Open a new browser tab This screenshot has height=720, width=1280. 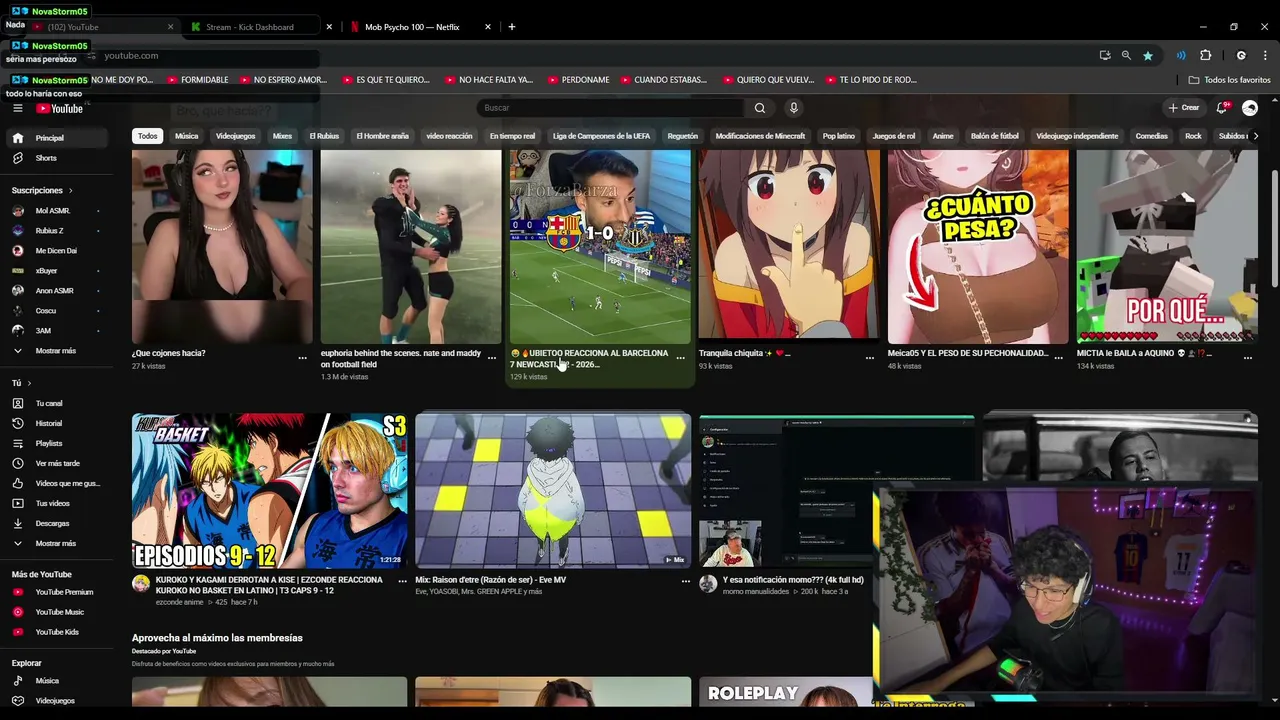[x=511, y=27]
